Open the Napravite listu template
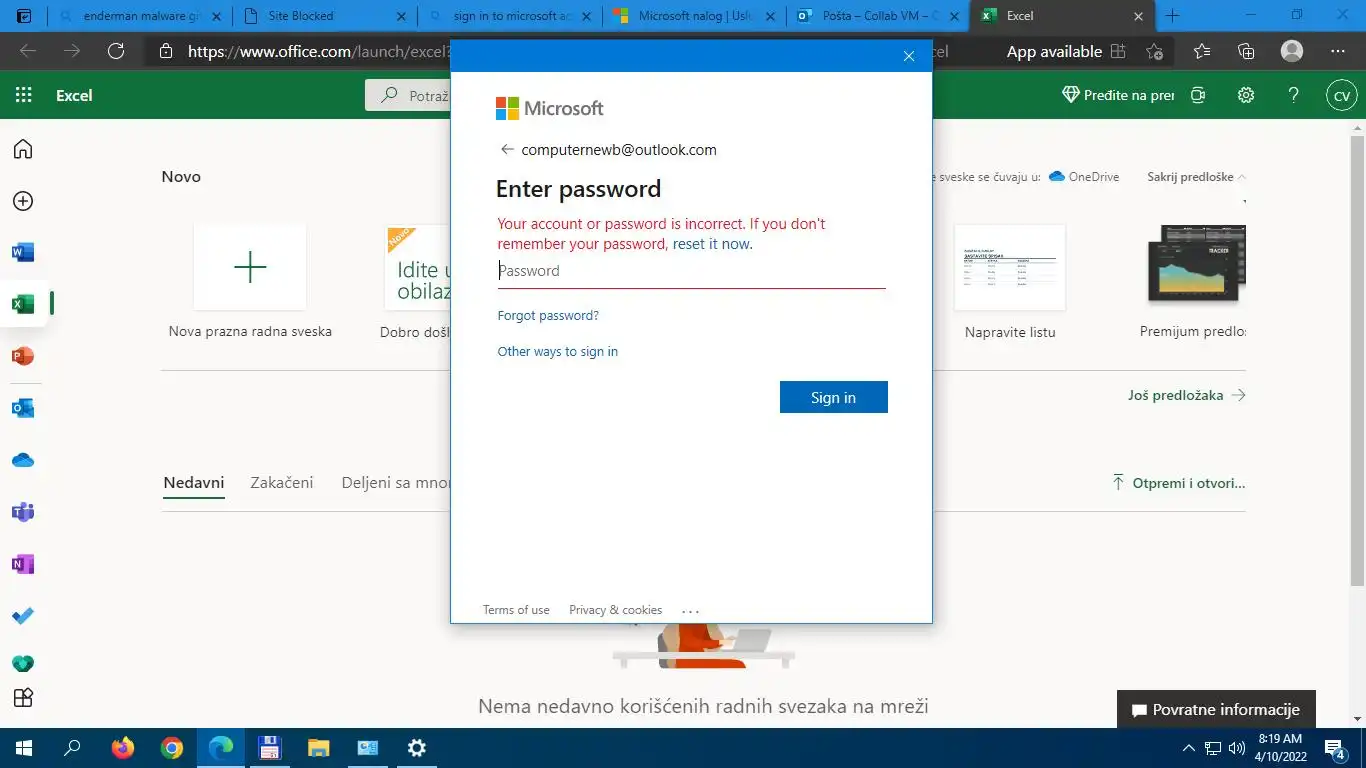 (1010, 267)
